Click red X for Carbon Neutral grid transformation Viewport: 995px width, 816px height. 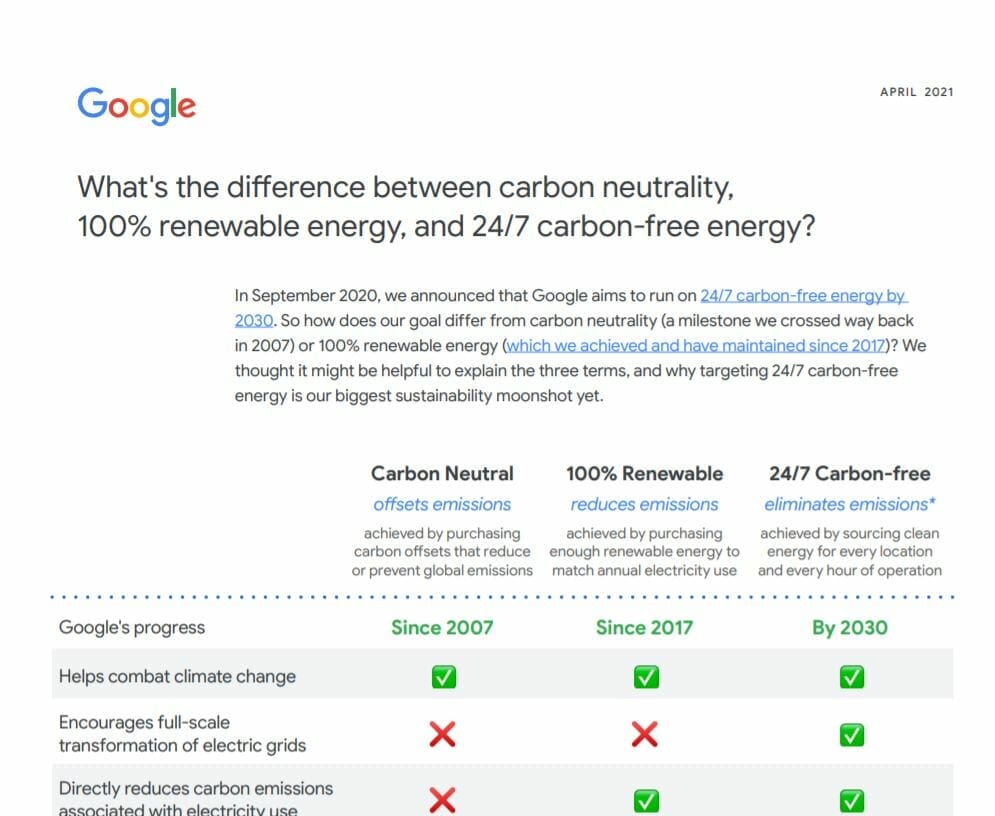click(x=442, y=735)
